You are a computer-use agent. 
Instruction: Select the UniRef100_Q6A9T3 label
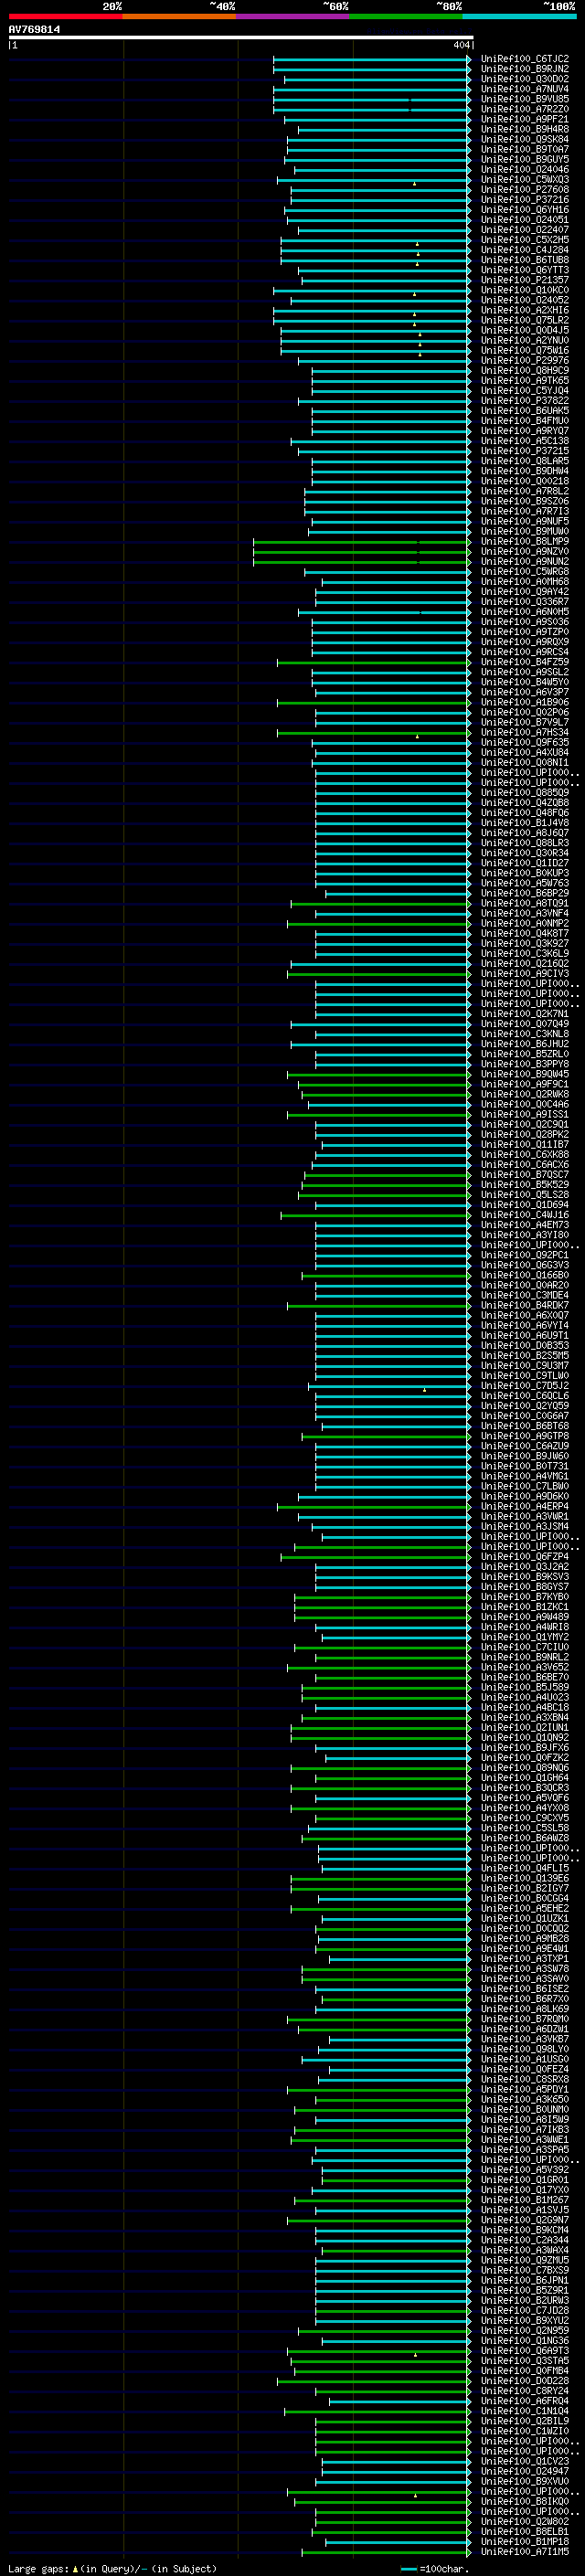524,2350
